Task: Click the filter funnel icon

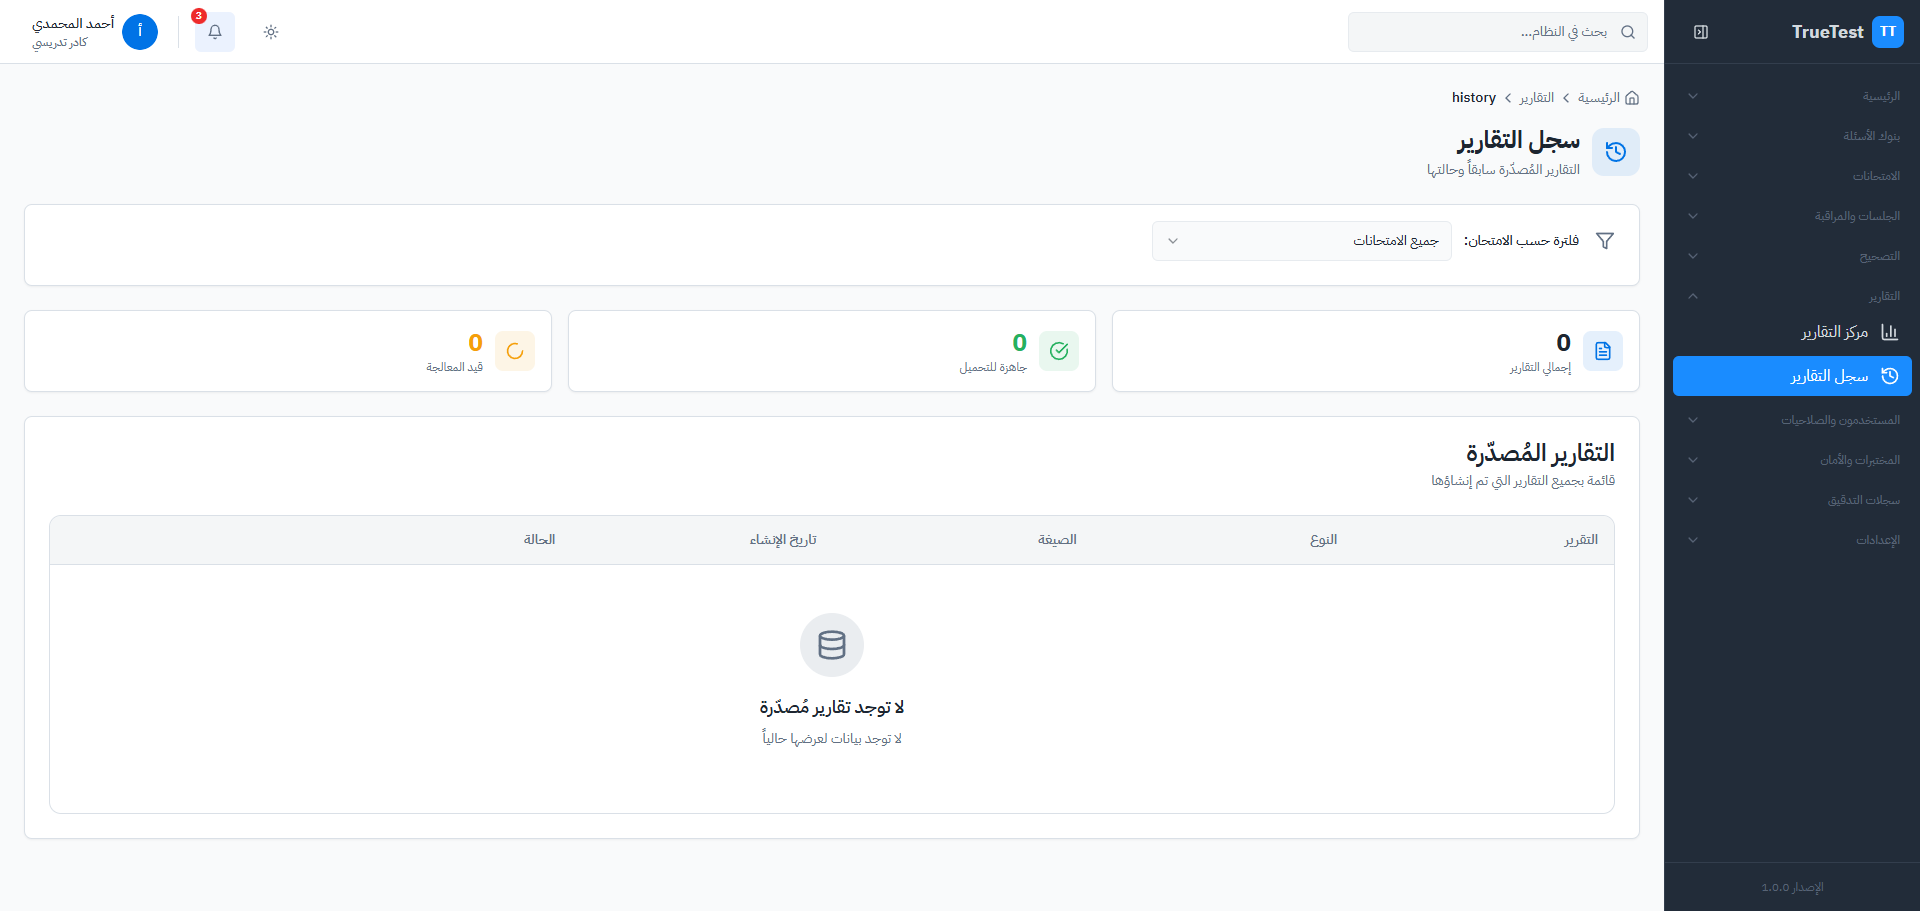Action: click(x=1605, y=241)
